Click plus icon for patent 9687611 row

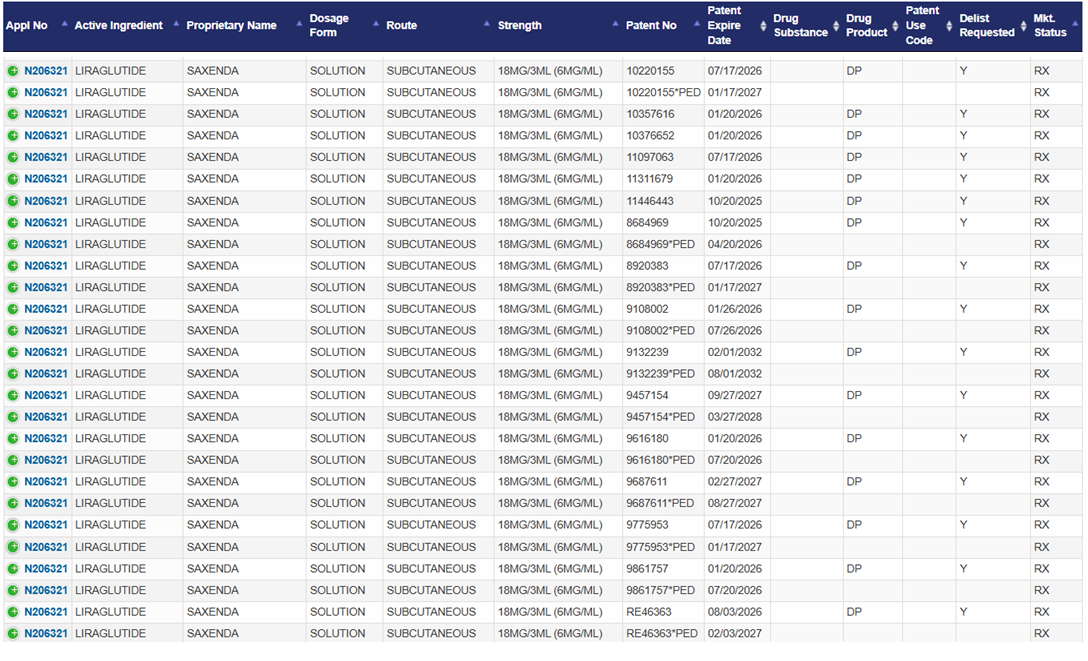click(x=13, y=482)
